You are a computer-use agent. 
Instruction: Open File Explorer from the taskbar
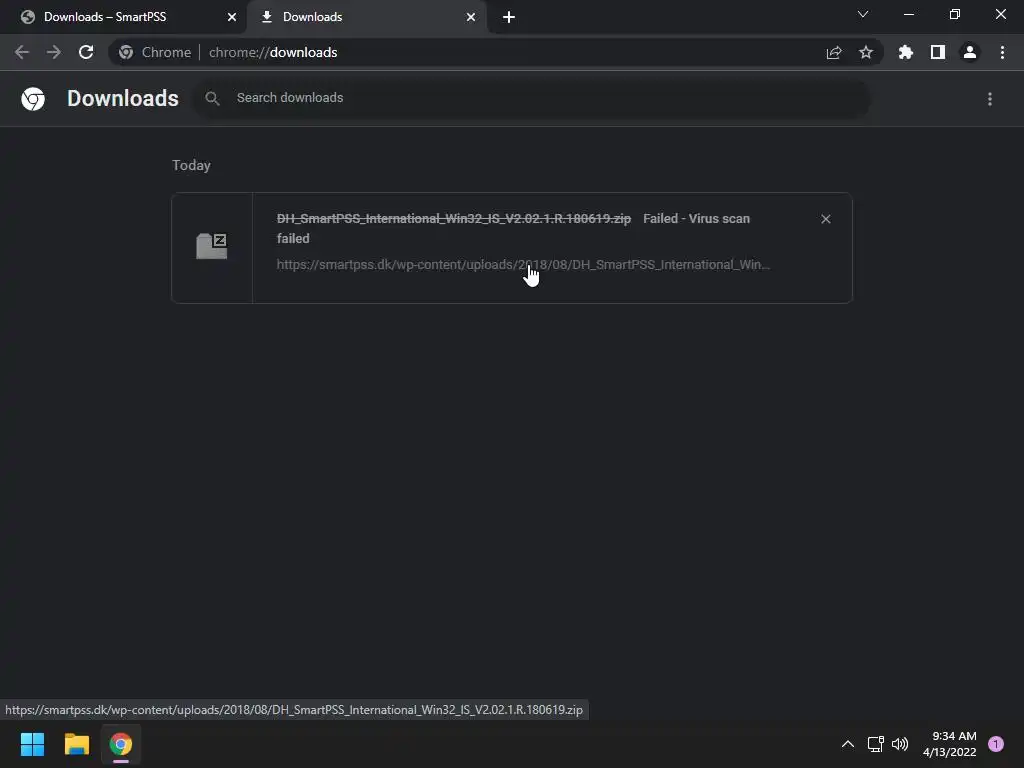(76, 744)
